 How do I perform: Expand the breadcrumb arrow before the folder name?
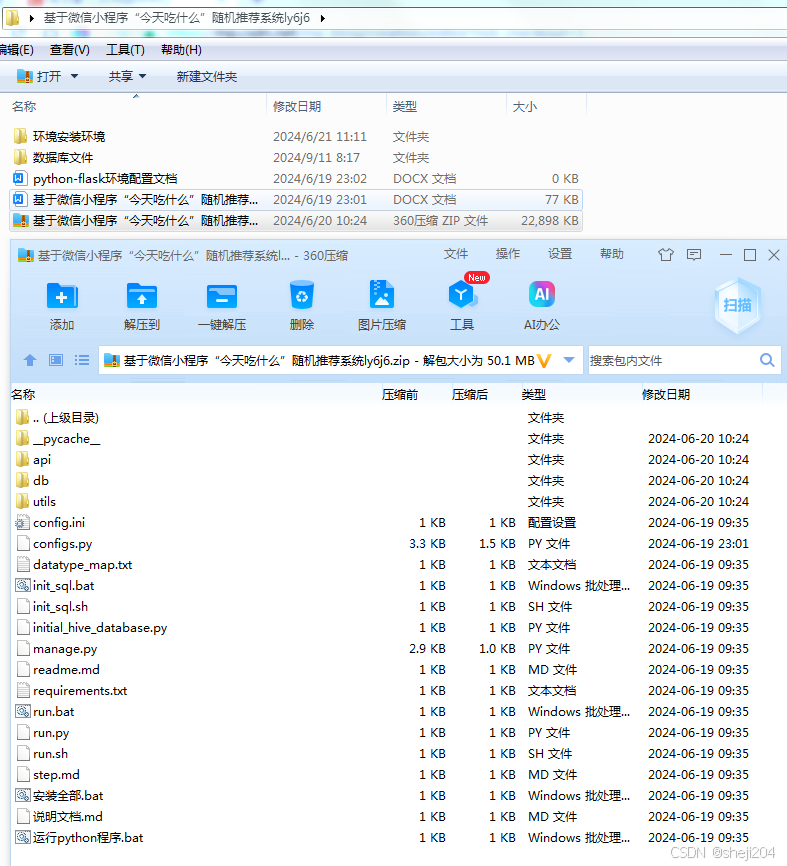[x=31, y=18]
